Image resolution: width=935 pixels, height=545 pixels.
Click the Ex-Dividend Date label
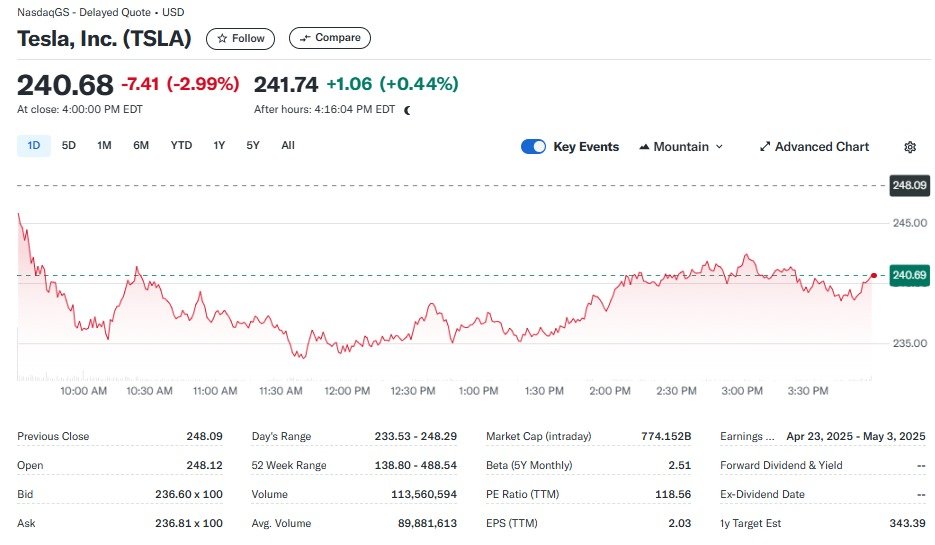(762, 494)
